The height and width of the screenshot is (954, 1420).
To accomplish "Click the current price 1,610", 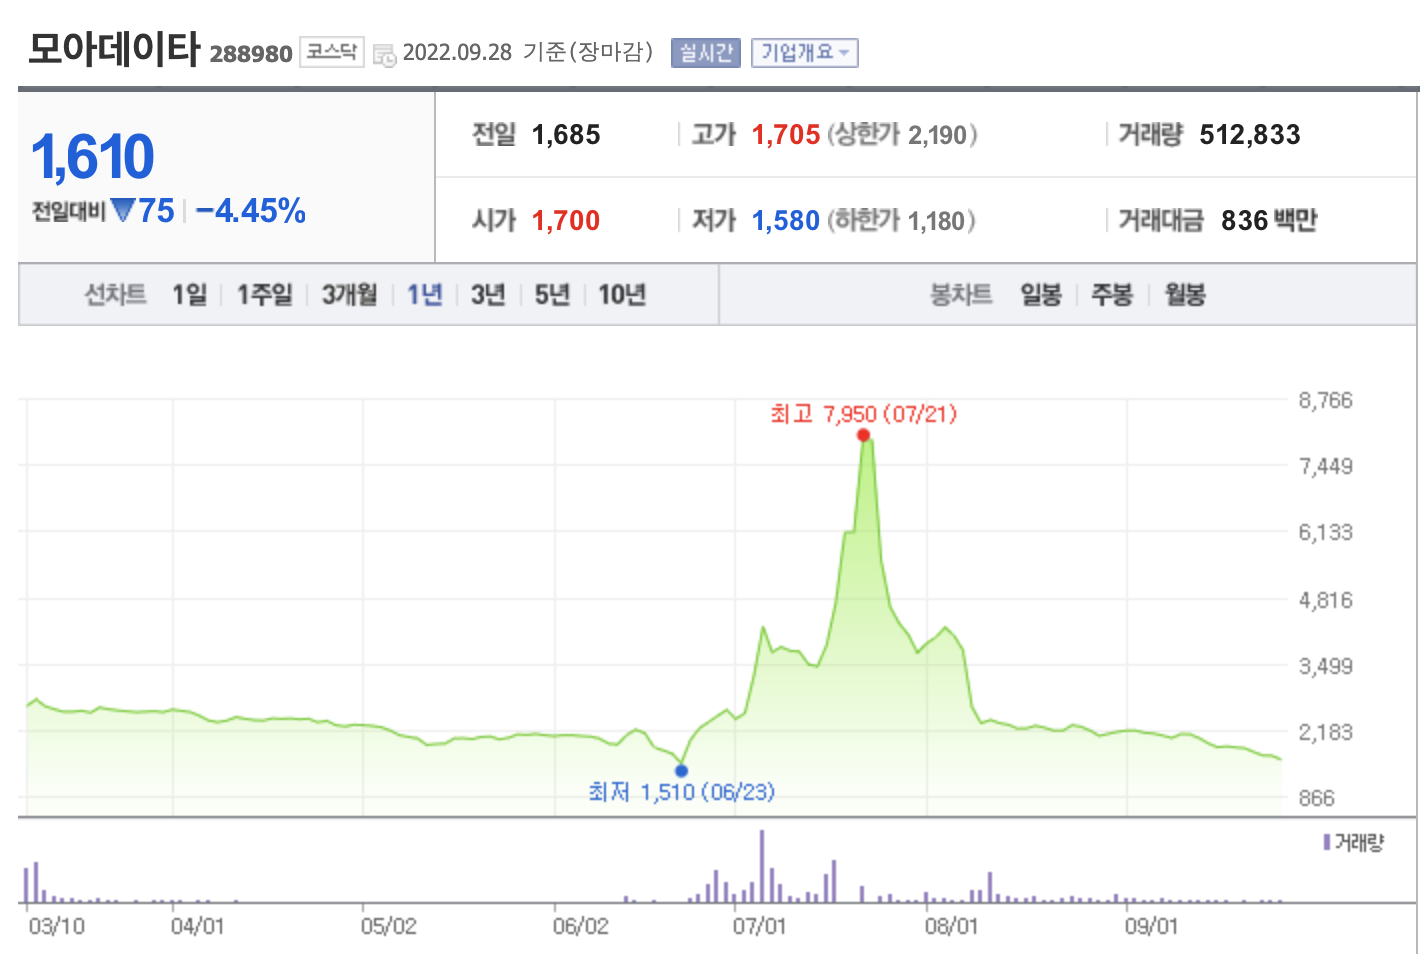I will [x=93, y=157].
